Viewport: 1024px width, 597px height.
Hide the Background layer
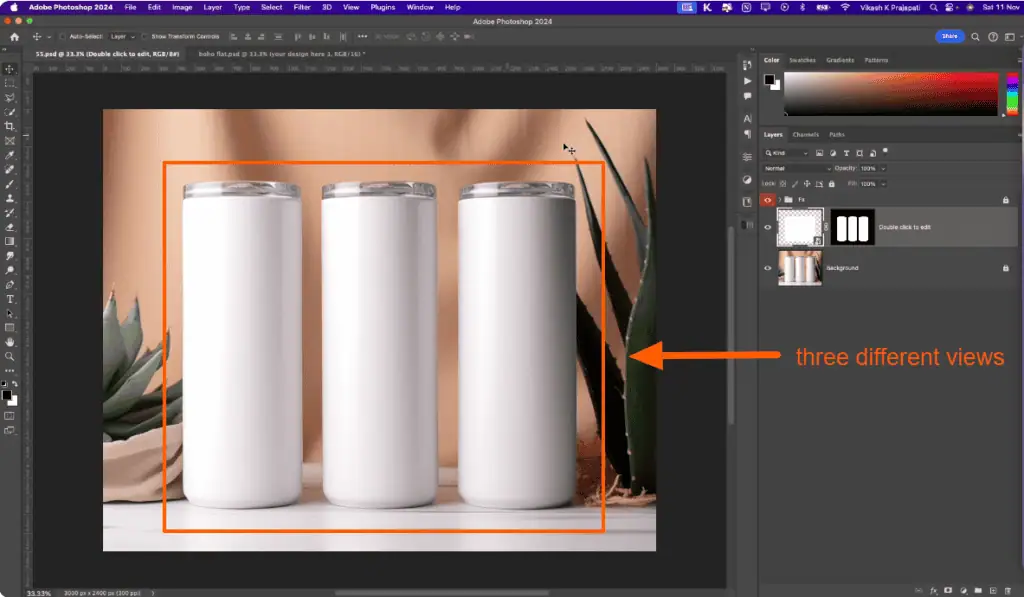pos(768,268)
